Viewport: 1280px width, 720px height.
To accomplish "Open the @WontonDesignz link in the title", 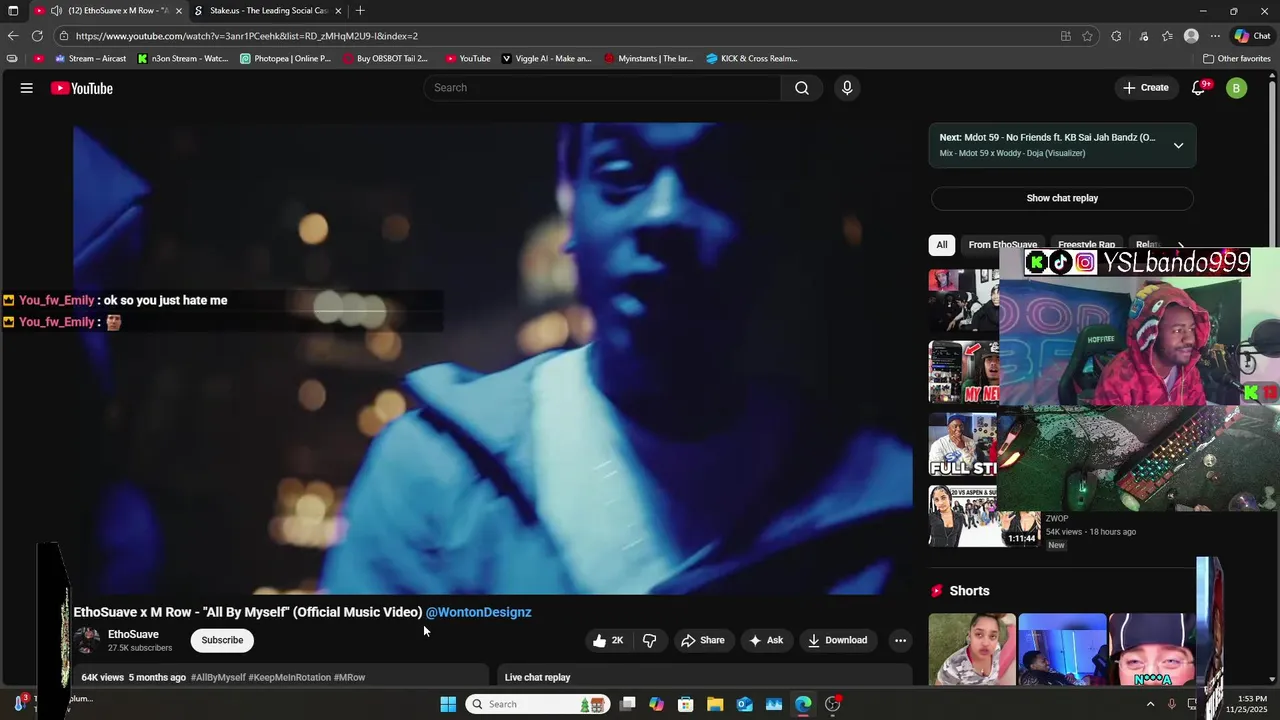I will click(478, 612).
